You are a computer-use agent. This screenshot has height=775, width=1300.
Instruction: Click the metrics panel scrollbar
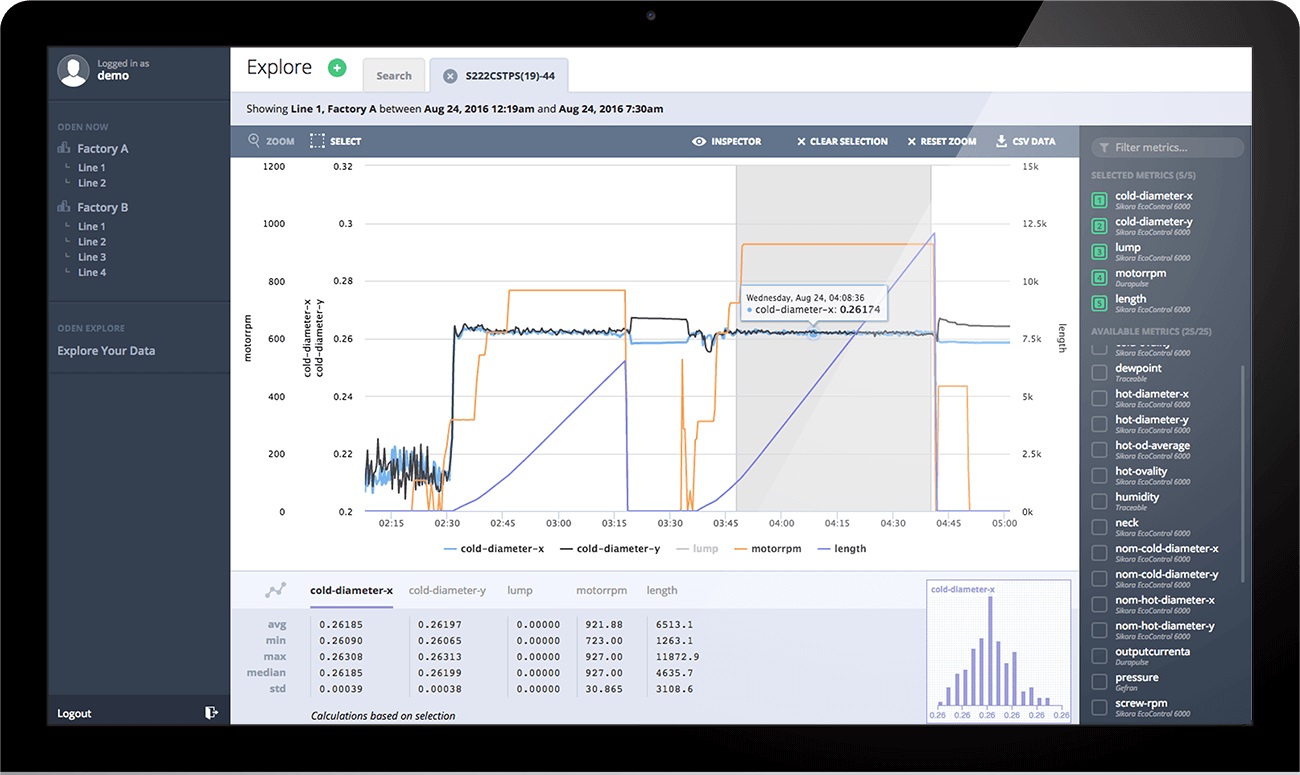[x=1243, y=475]
